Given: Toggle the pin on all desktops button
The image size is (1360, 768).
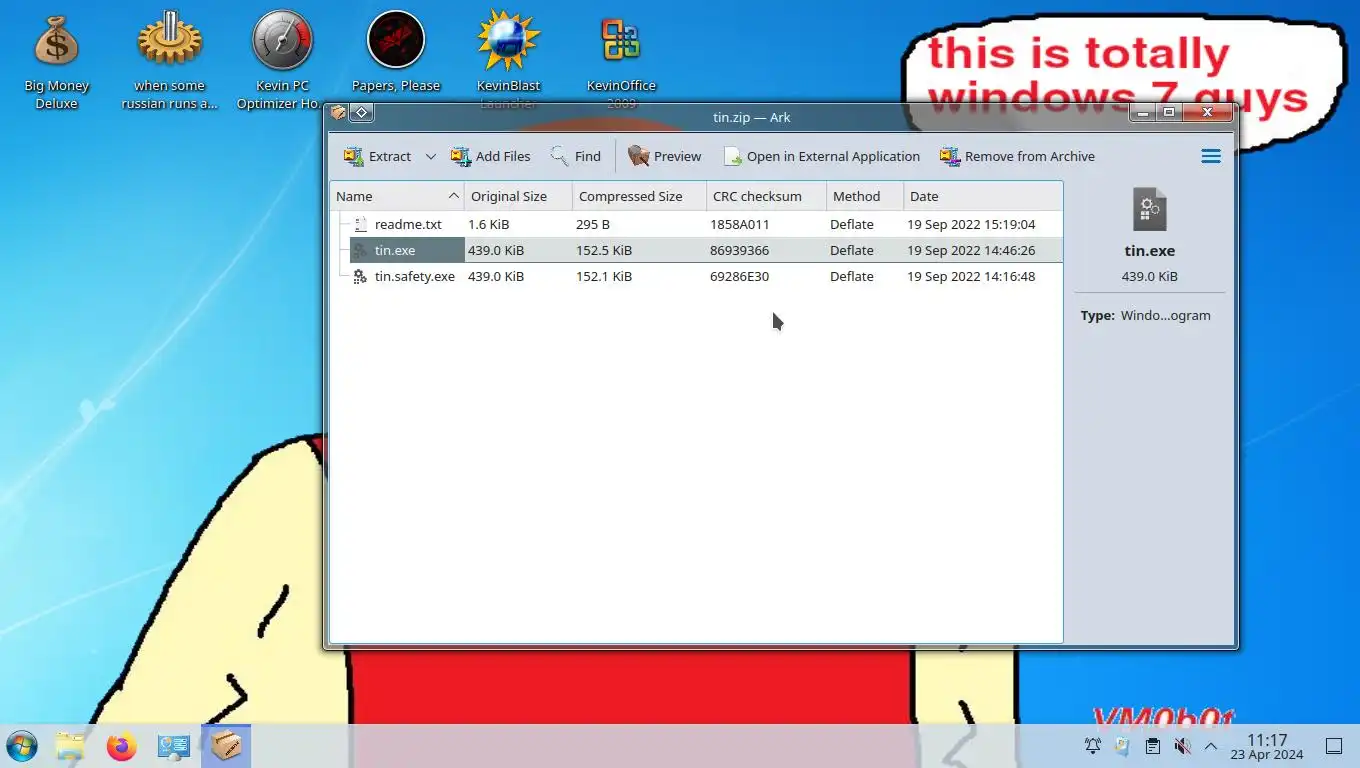Looking at the screenshot, I should coord(362,113).
